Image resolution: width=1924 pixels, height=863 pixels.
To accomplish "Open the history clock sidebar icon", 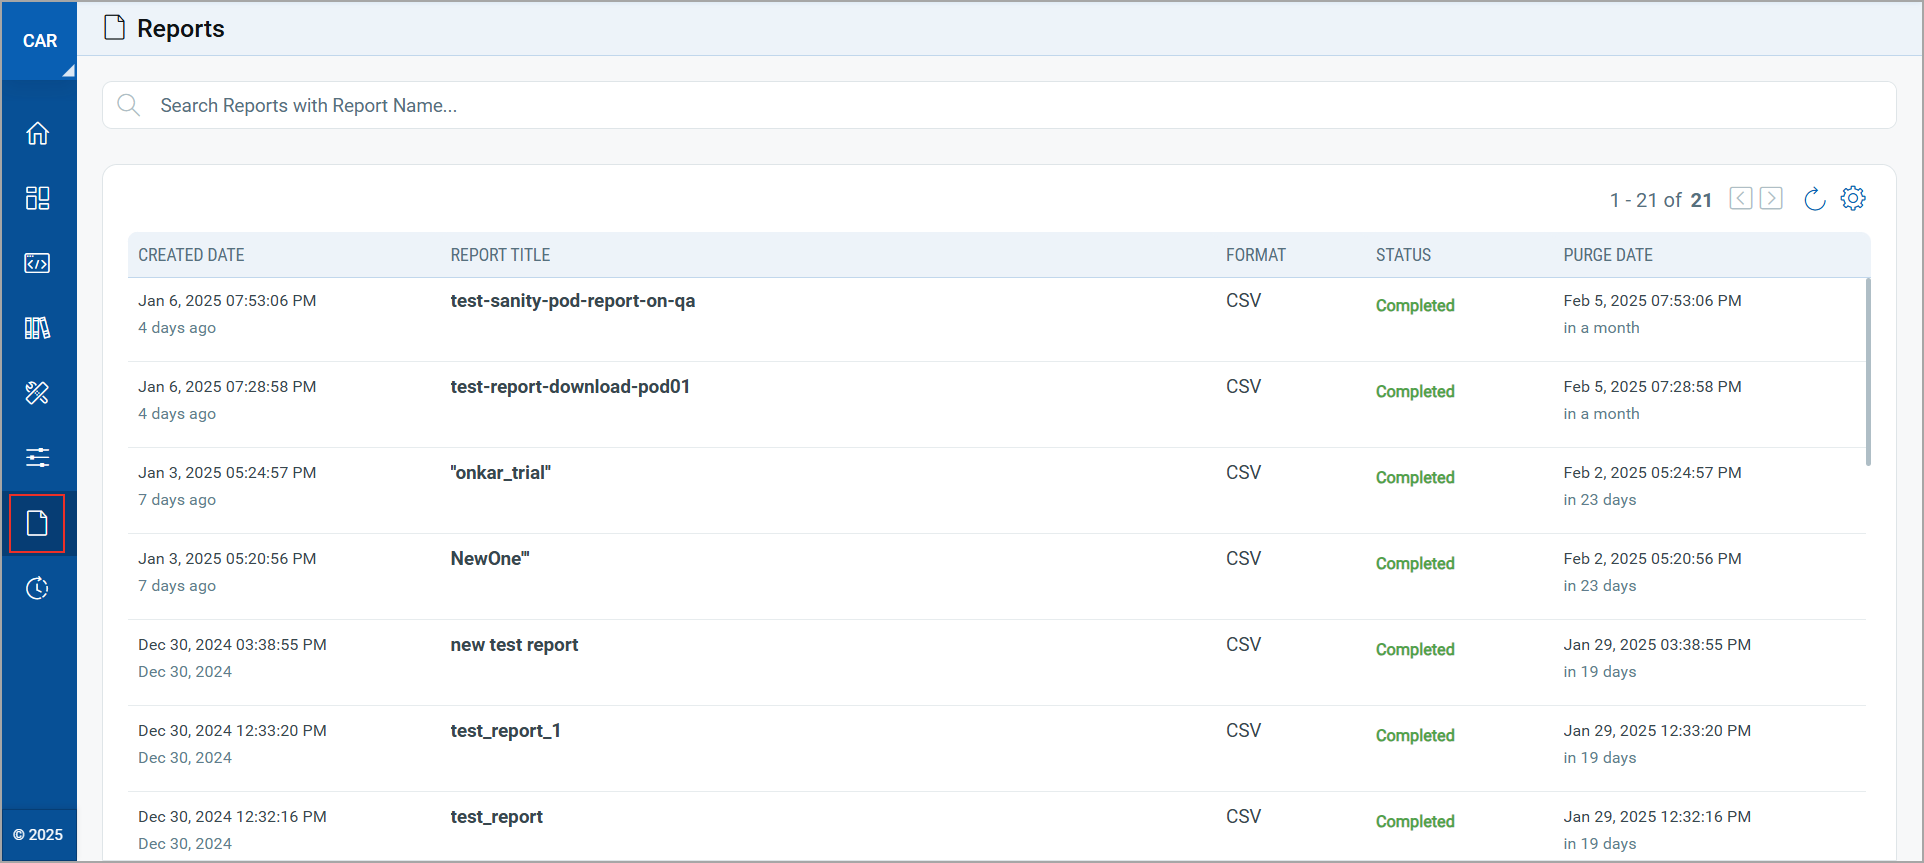I will pyautogui.click(x=38, y=588).
